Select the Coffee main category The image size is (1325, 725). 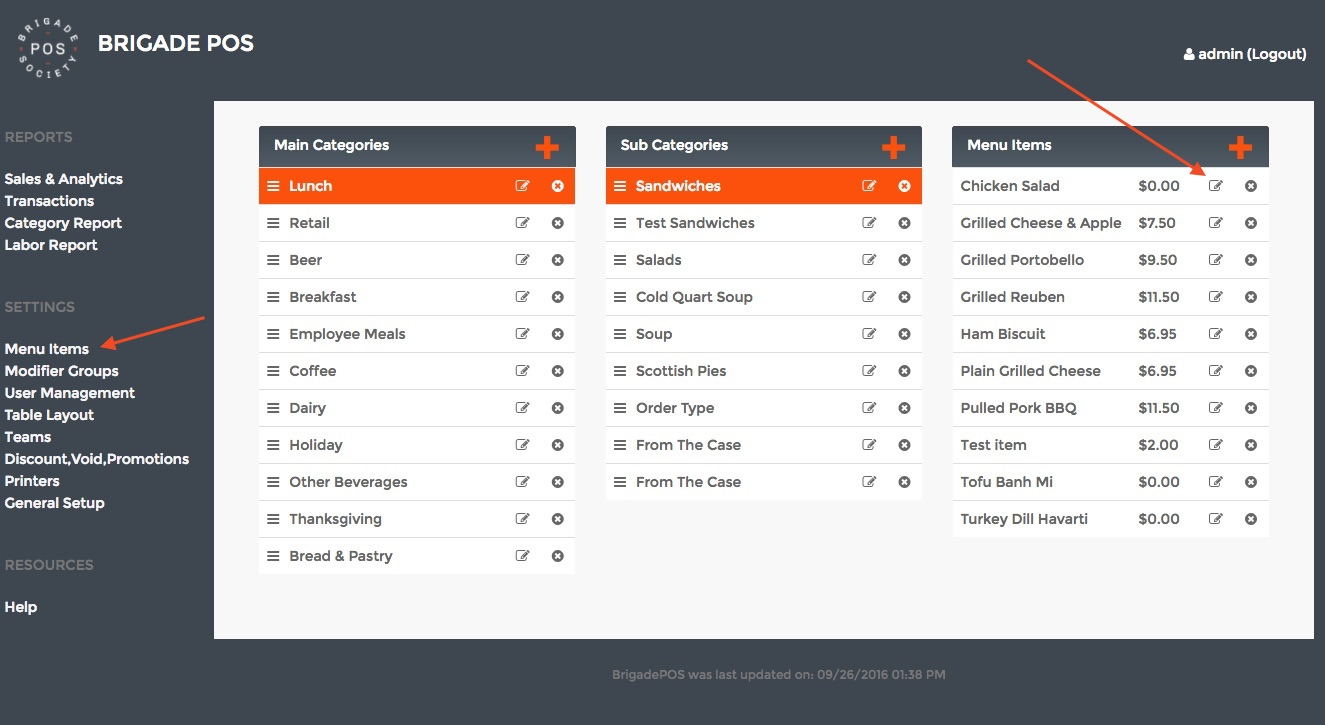point(313,371)
